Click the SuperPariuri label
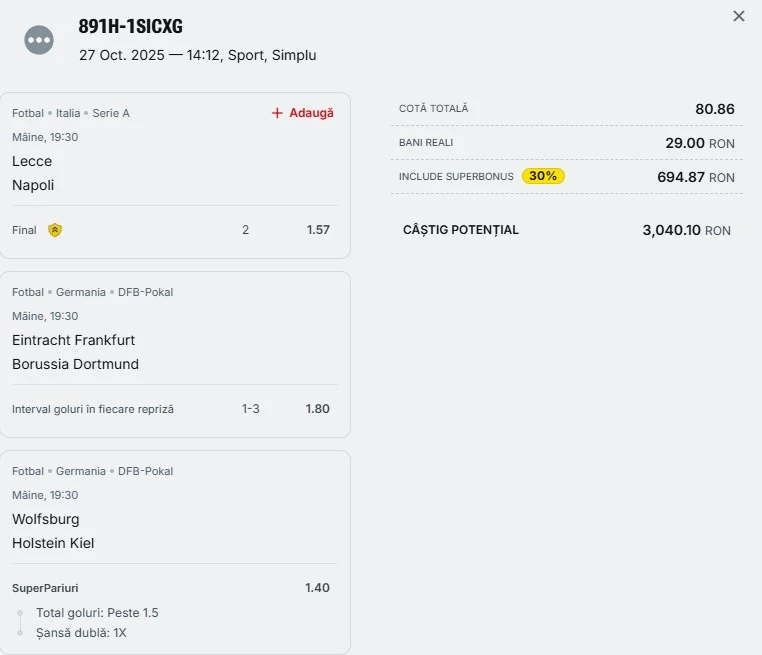762x655 pixels. 45,588
